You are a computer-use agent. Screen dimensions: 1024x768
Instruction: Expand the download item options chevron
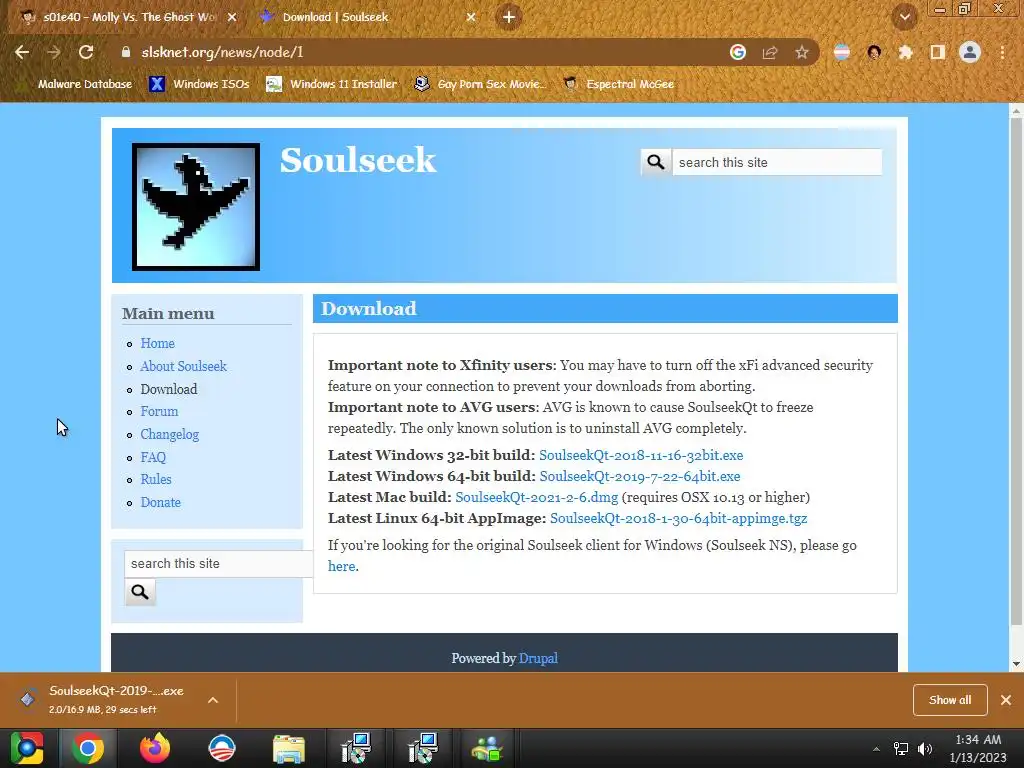tap(213, 700)
